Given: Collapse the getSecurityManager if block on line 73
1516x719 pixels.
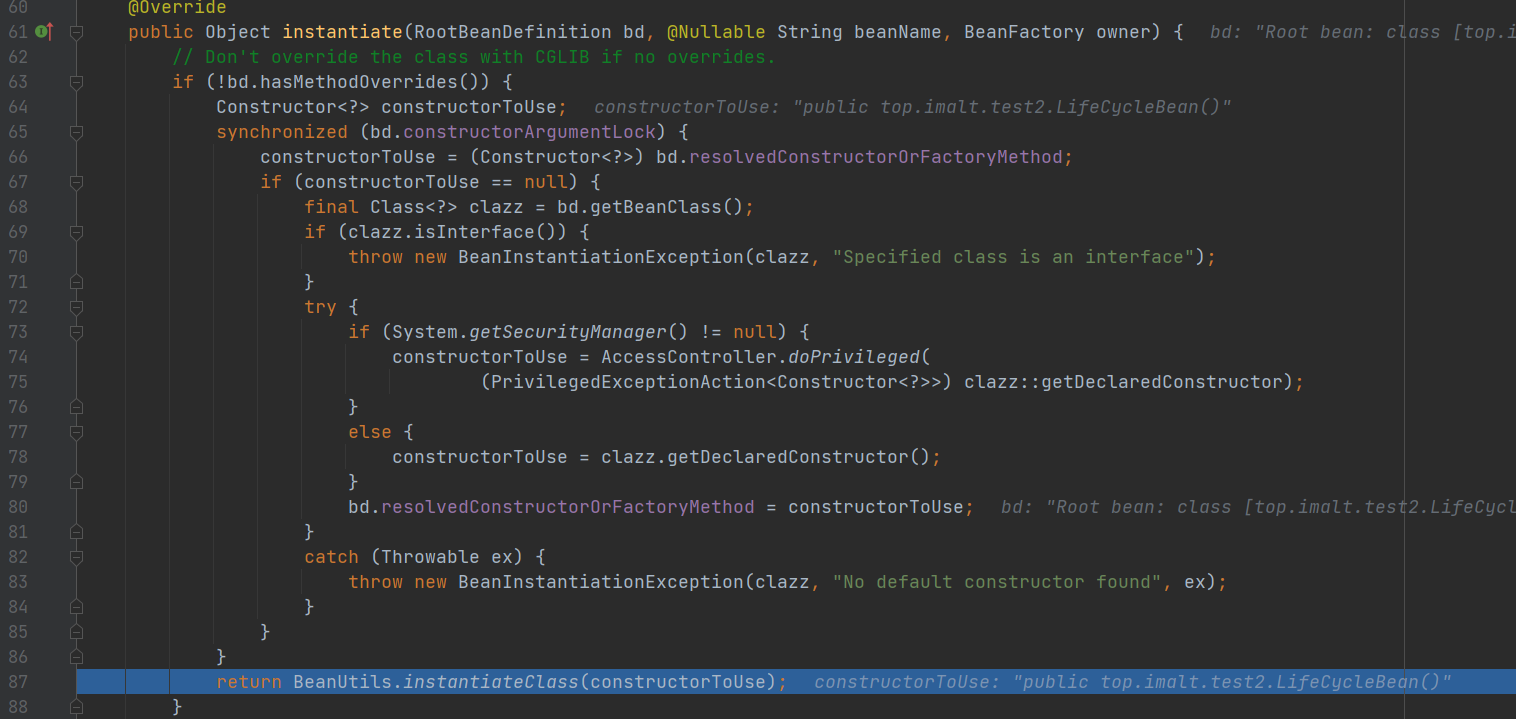Looking at the screenshot, I should click(x=77, y=332).
